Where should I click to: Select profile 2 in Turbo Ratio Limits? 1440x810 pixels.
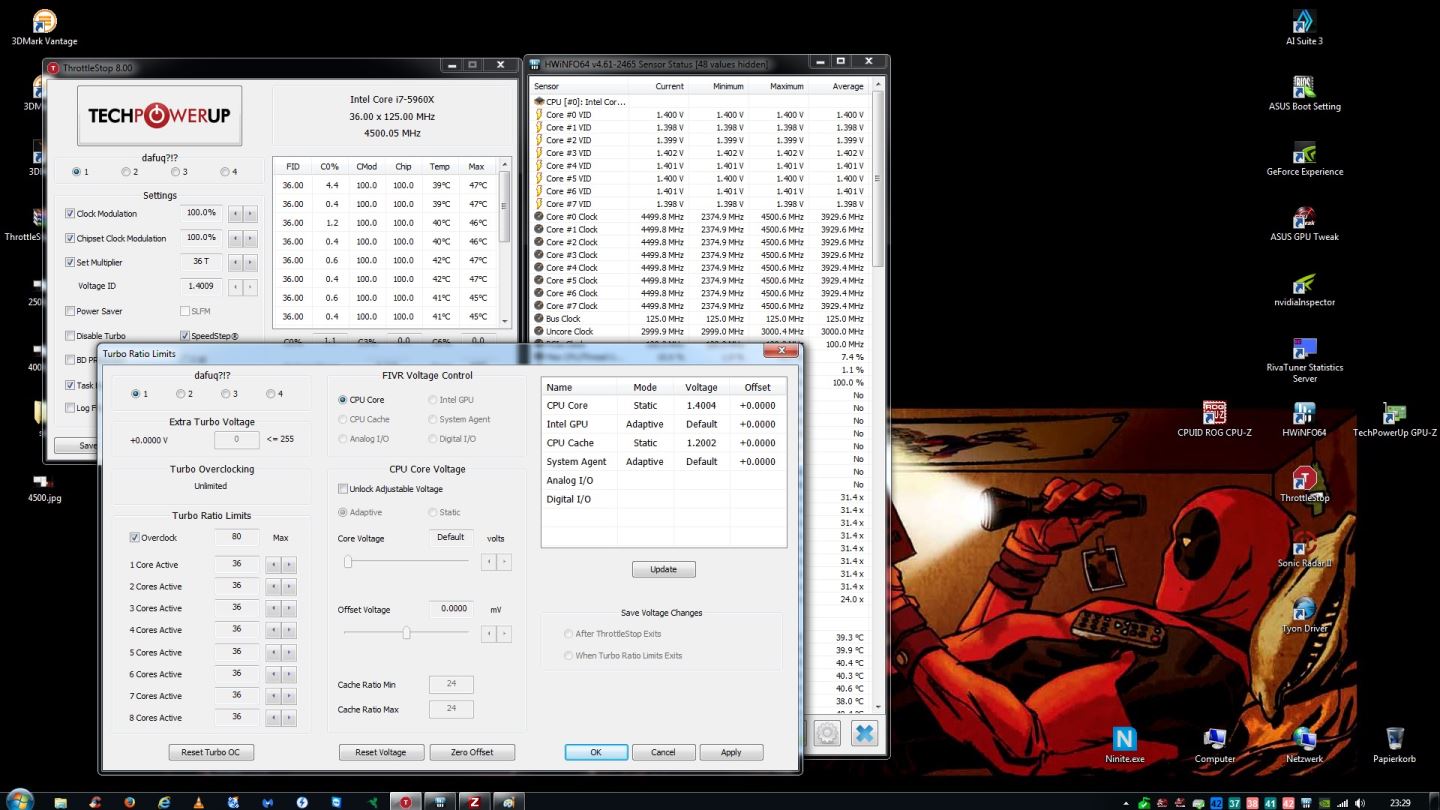pyautogui.click(x=180, y=394)
